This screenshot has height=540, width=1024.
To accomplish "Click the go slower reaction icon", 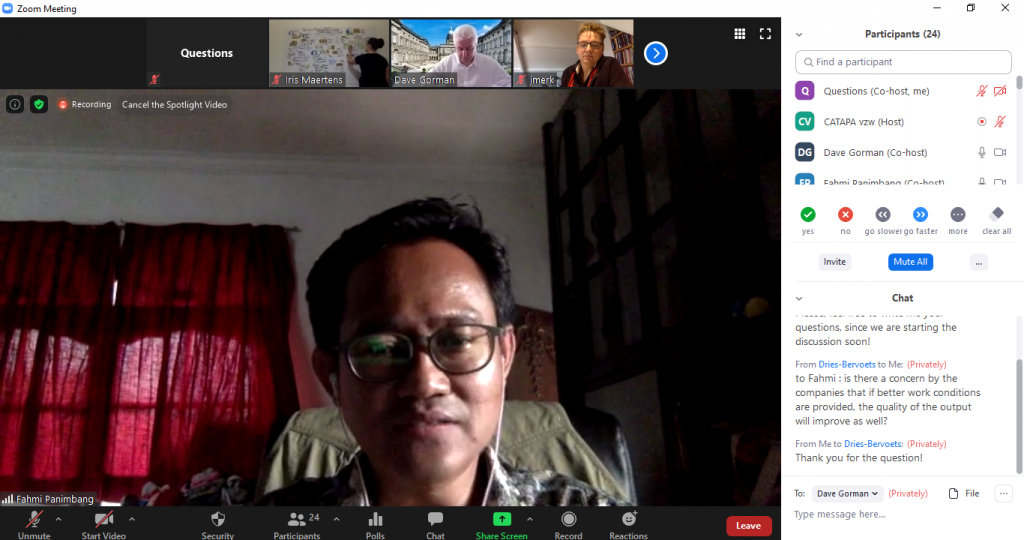I will (883, 214).
